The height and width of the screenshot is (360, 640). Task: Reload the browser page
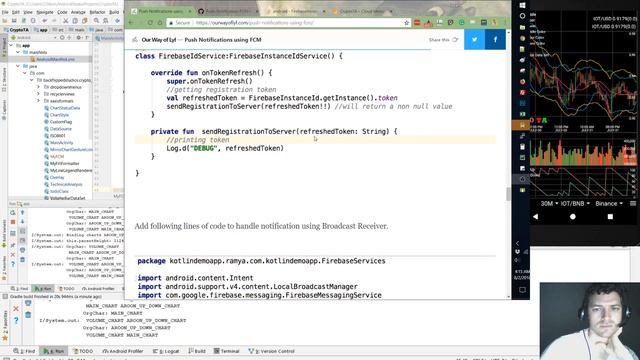tap(150, 23)
